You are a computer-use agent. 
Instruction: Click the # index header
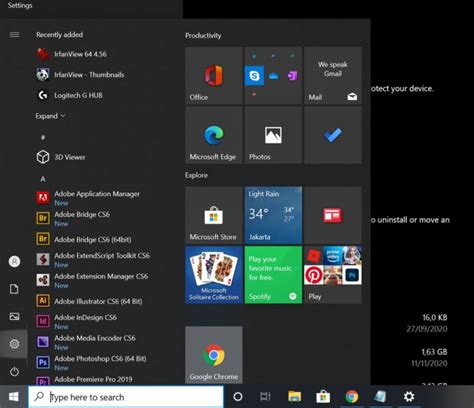tap(43, 137)
